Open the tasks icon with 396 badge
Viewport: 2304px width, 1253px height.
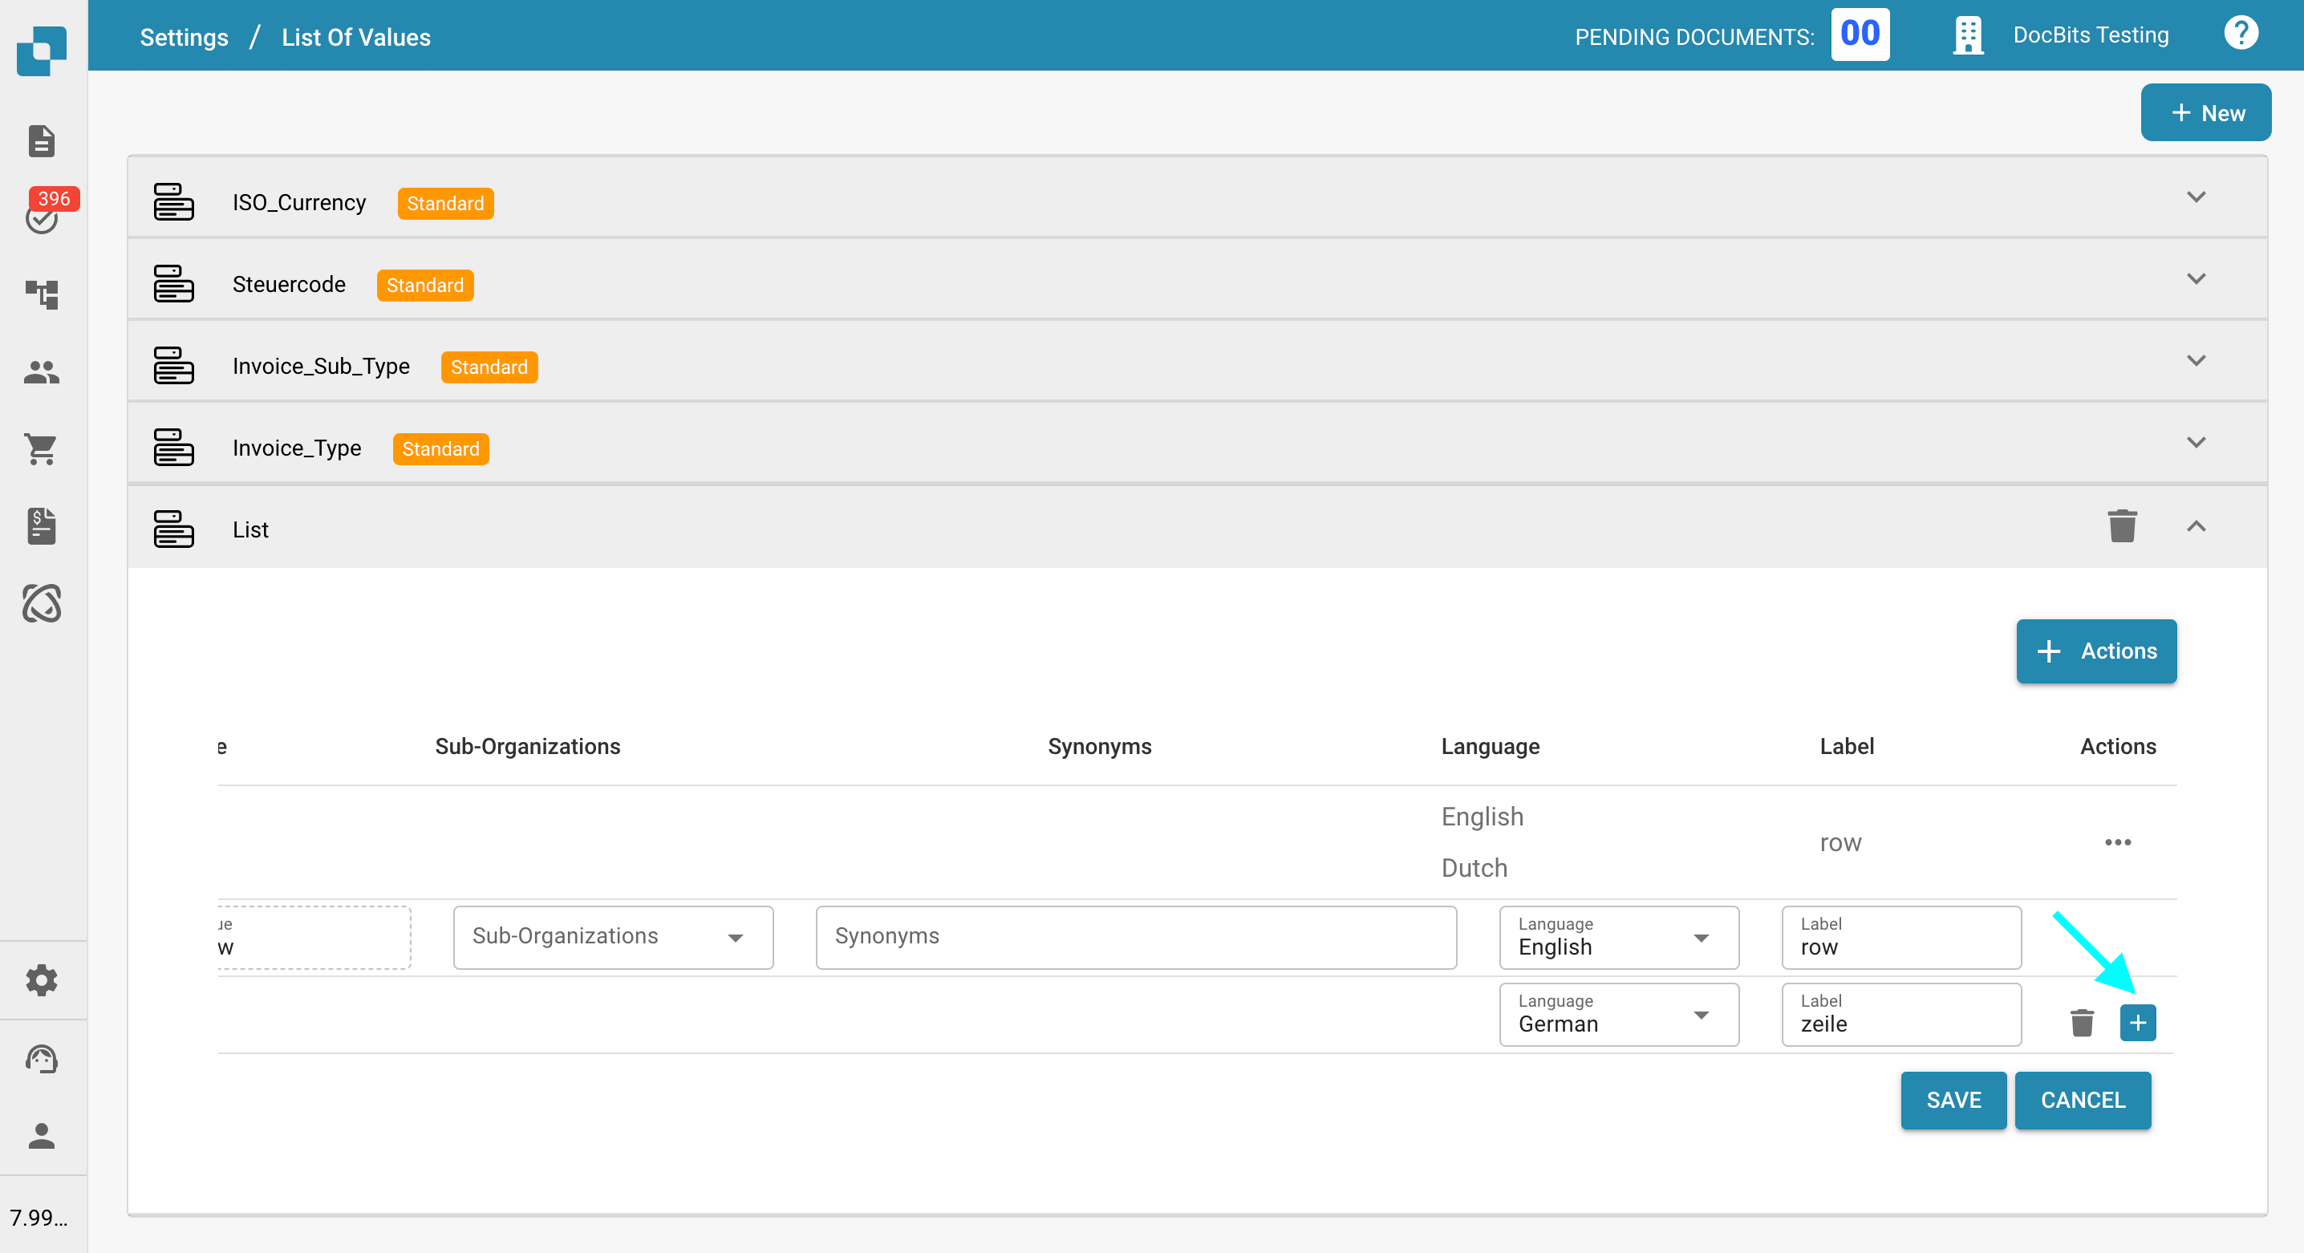[x=42, y=216]
